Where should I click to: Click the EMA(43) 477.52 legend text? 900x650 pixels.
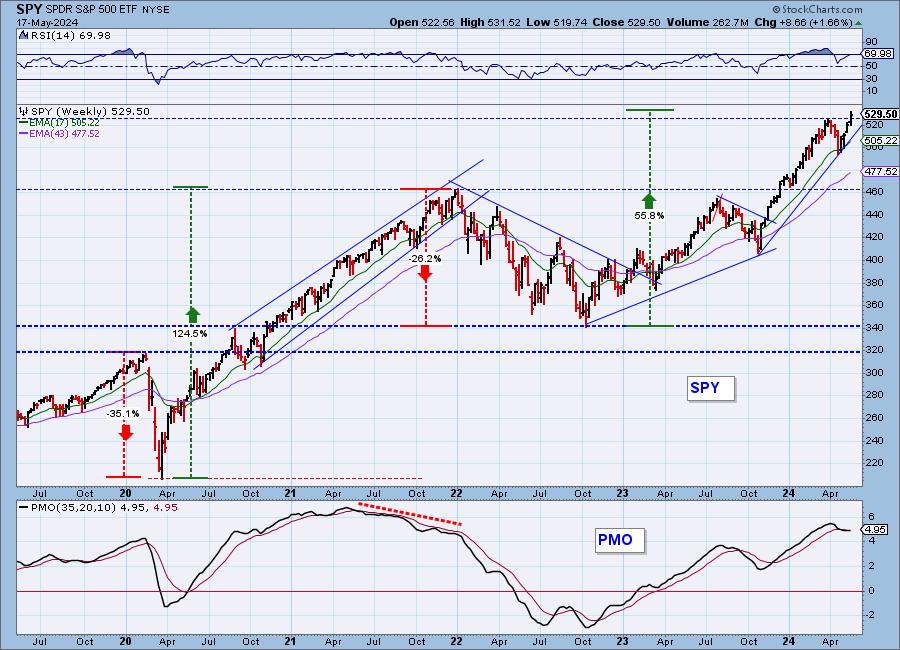(x=64, y=134)
